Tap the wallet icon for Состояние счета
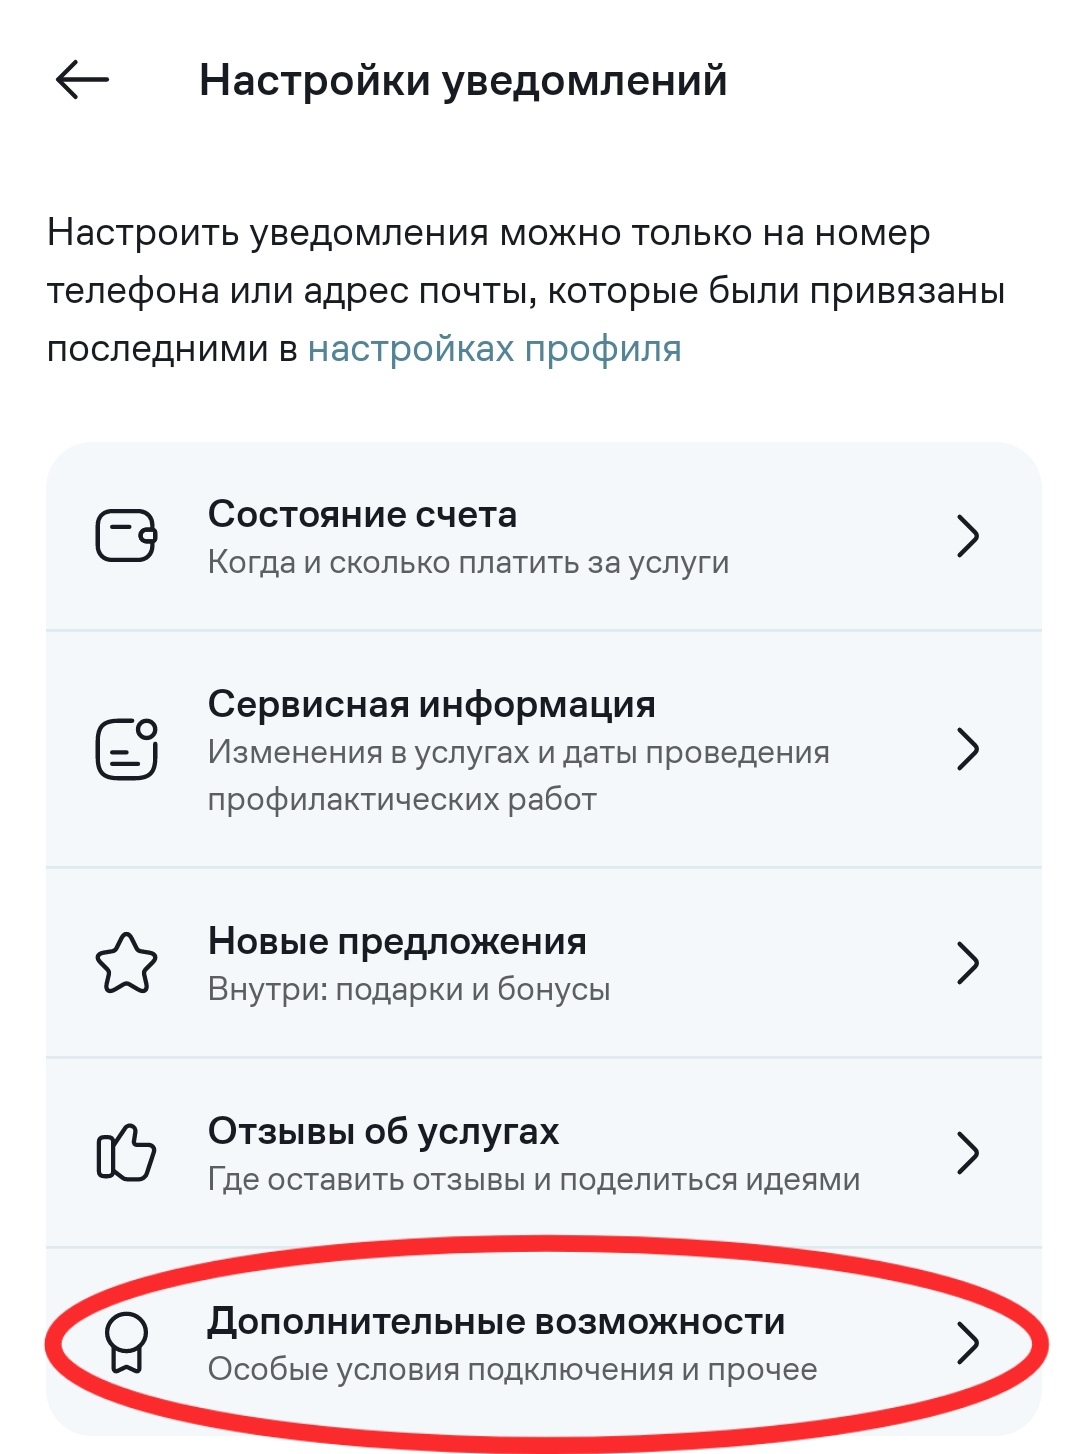This screenshot has height=1454, width=1088. click(126, 536)
